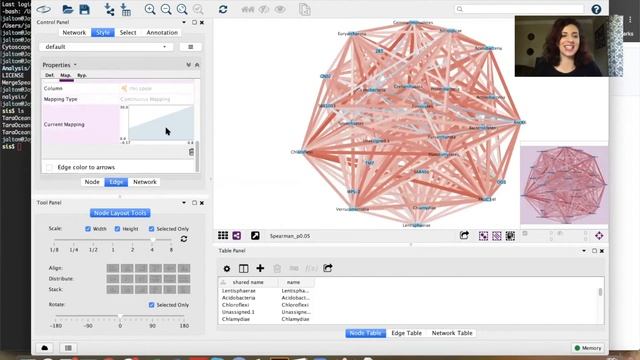Open function builder f(x) icon

tap(311, 268)
